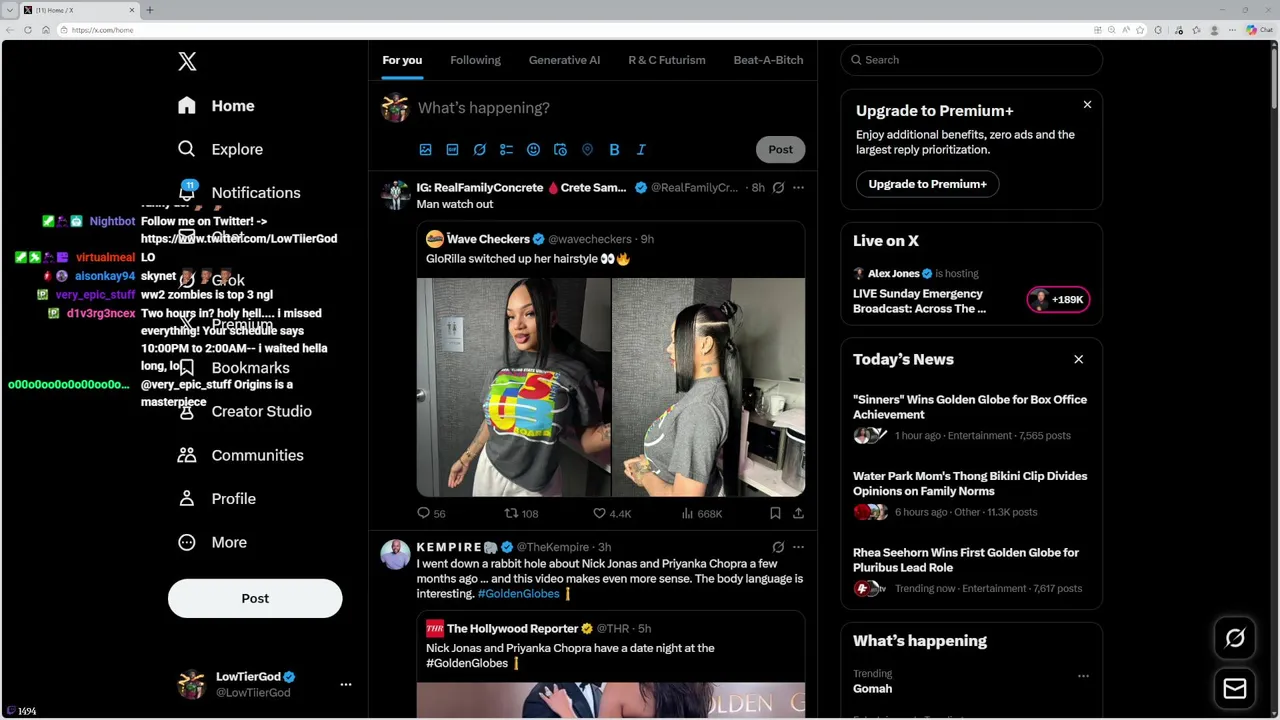This screenshot has height=720, width=1280.
Task: Click gray Post button in composer
Action: [780, 150]
